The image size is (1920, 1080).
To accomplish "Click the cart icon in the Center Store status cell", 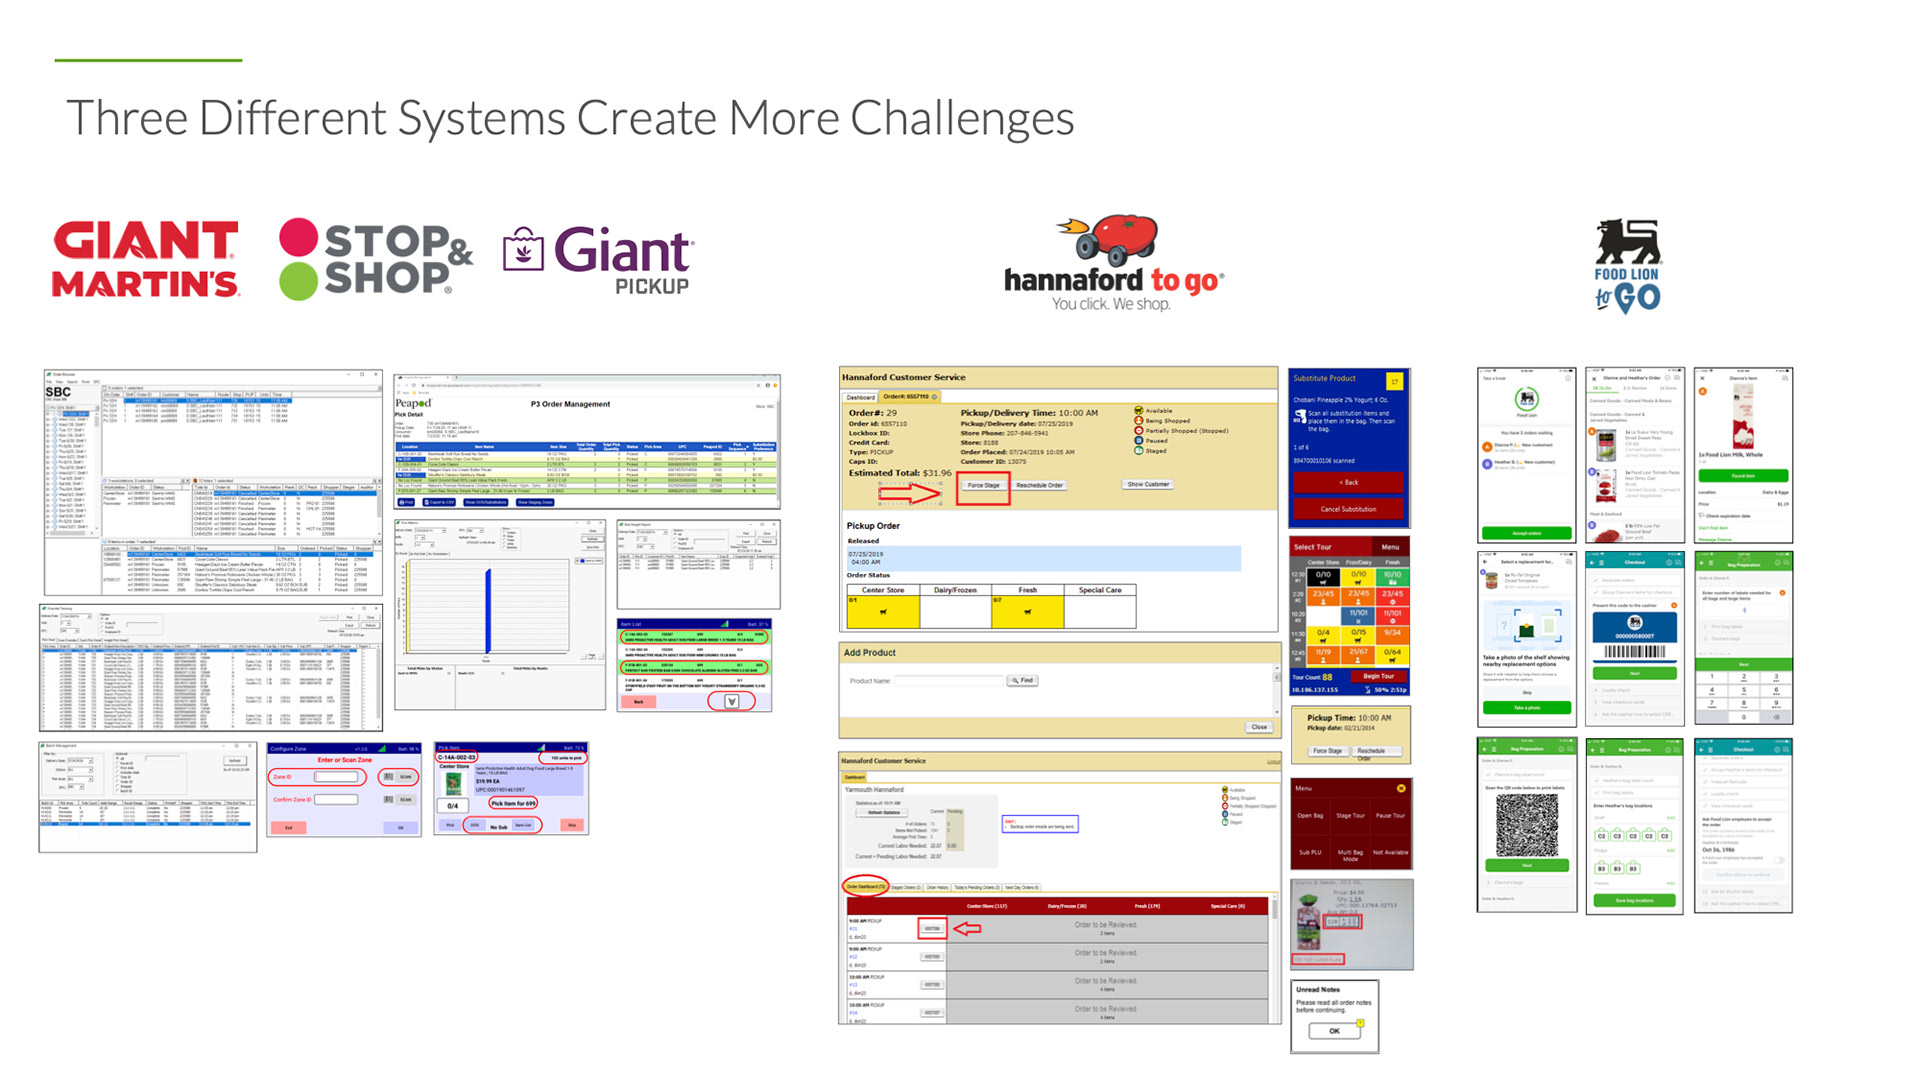I will (x=883, y=612).
